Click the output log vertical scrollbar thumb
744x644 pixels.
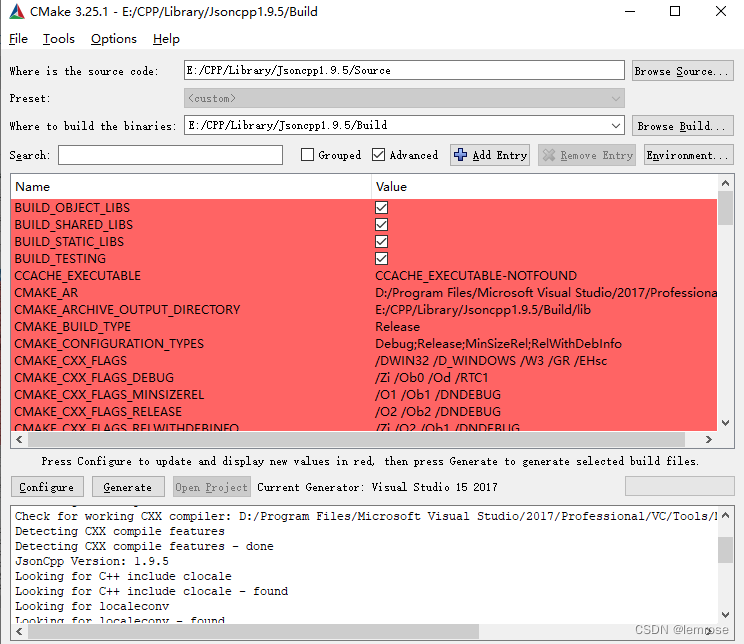point(725,550)
